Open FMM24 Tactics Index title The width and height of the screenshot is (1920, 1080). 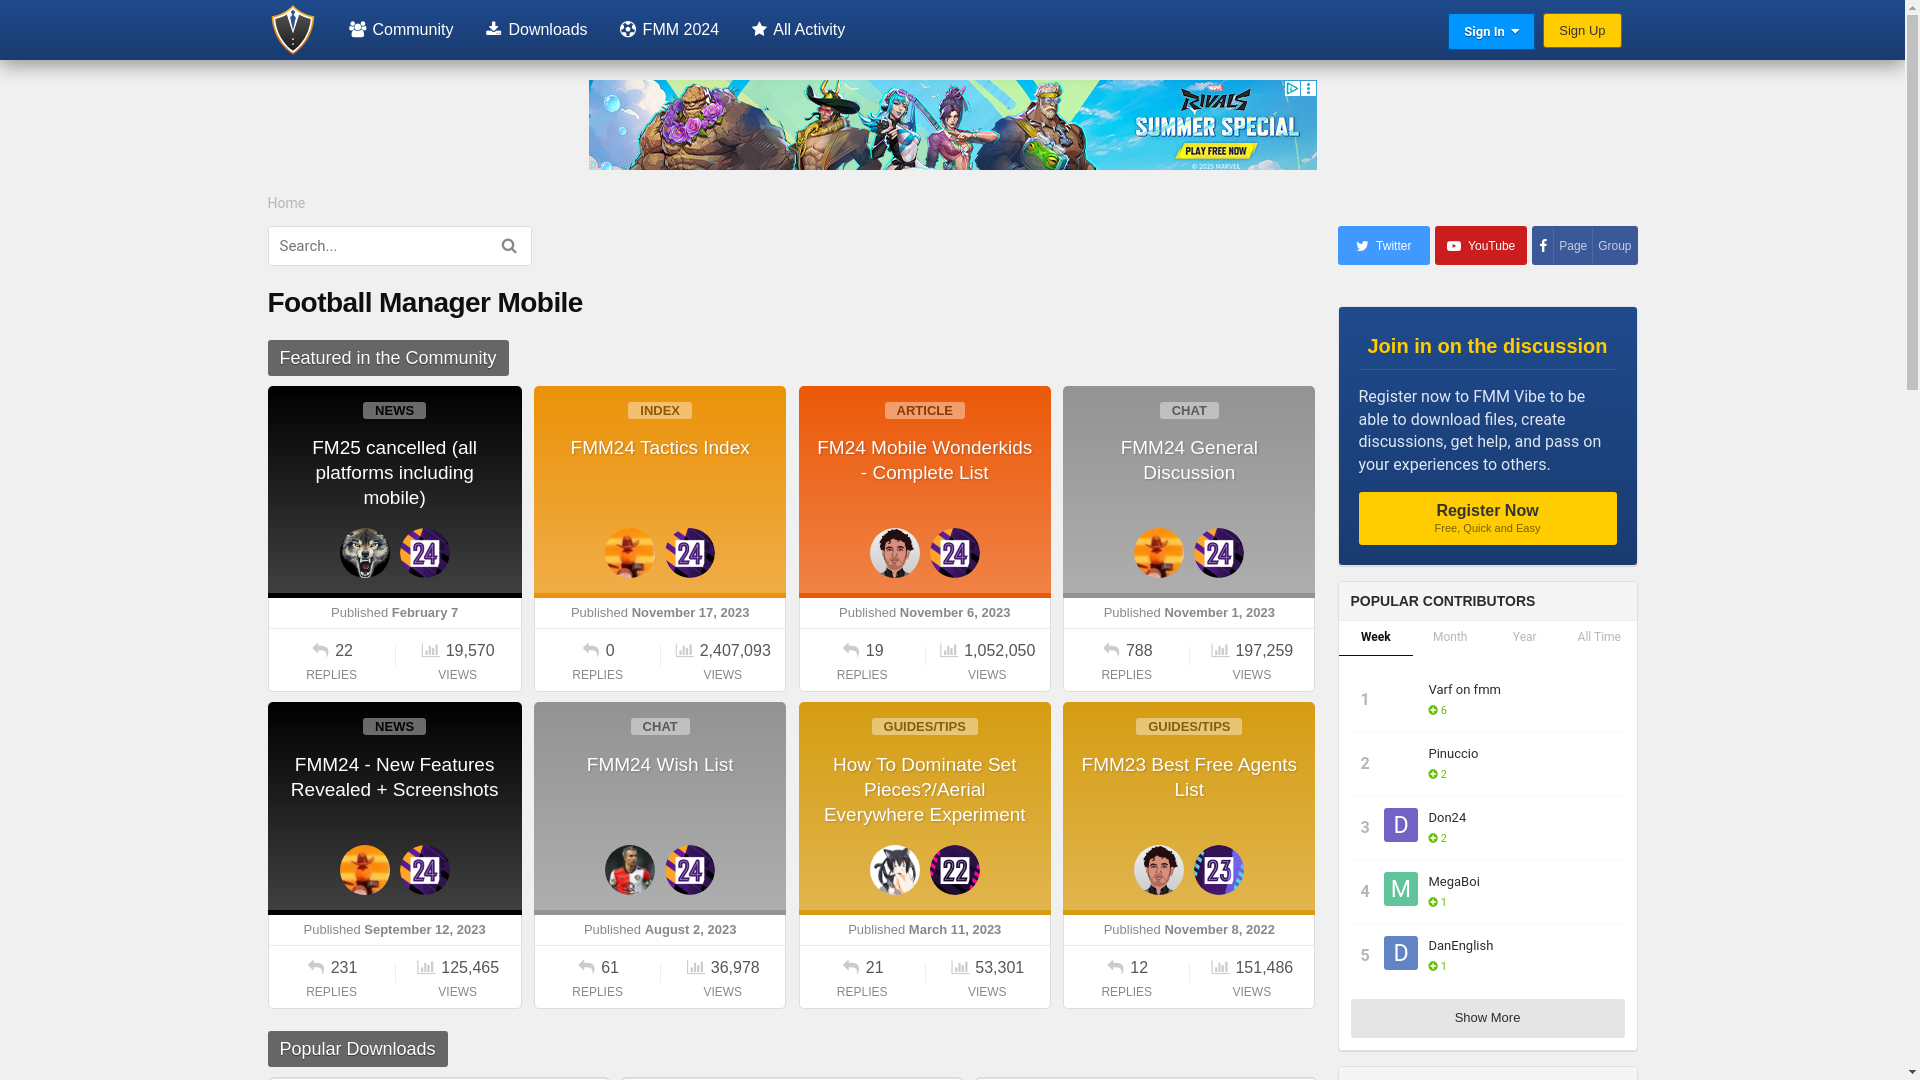tap(660, 448)
